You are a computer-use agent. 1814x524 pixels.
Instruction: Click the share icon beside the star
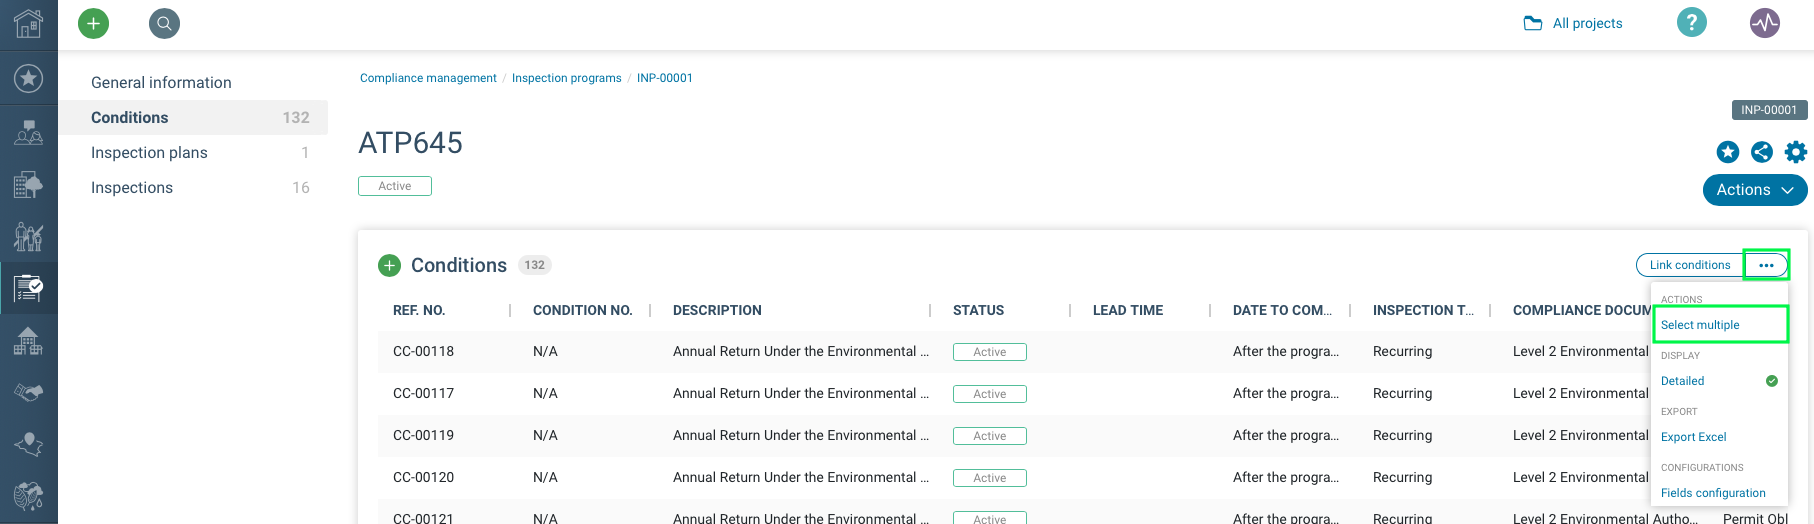click(x=1762, y=152)
